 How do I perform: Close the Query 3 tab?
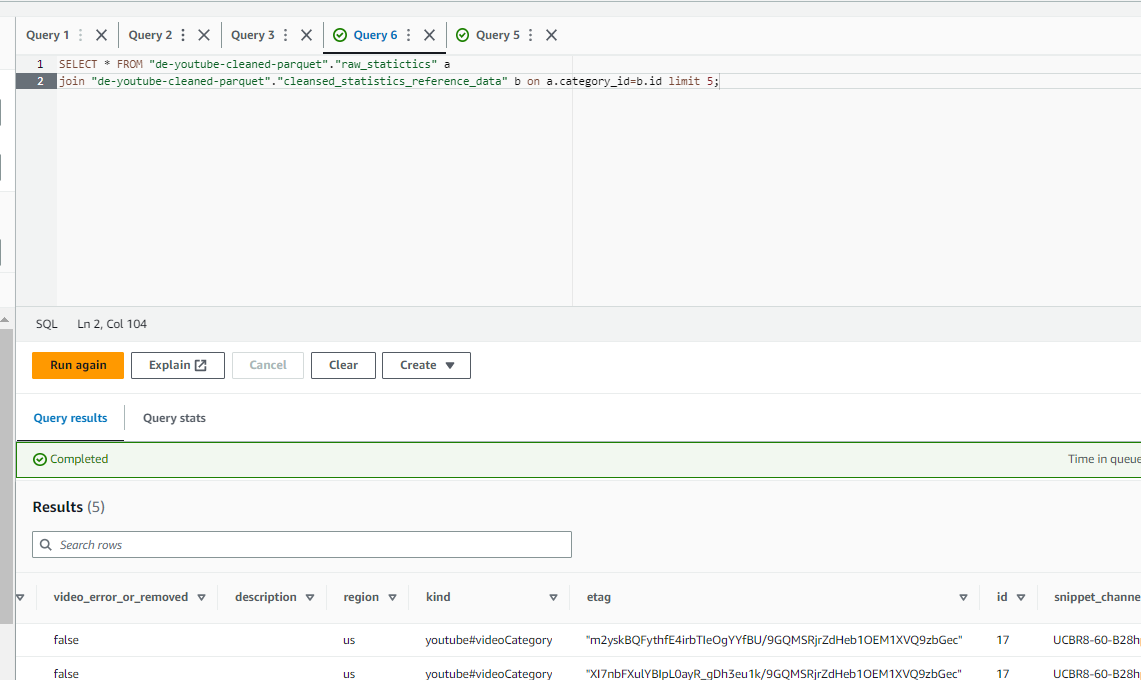tap(305, 34)
